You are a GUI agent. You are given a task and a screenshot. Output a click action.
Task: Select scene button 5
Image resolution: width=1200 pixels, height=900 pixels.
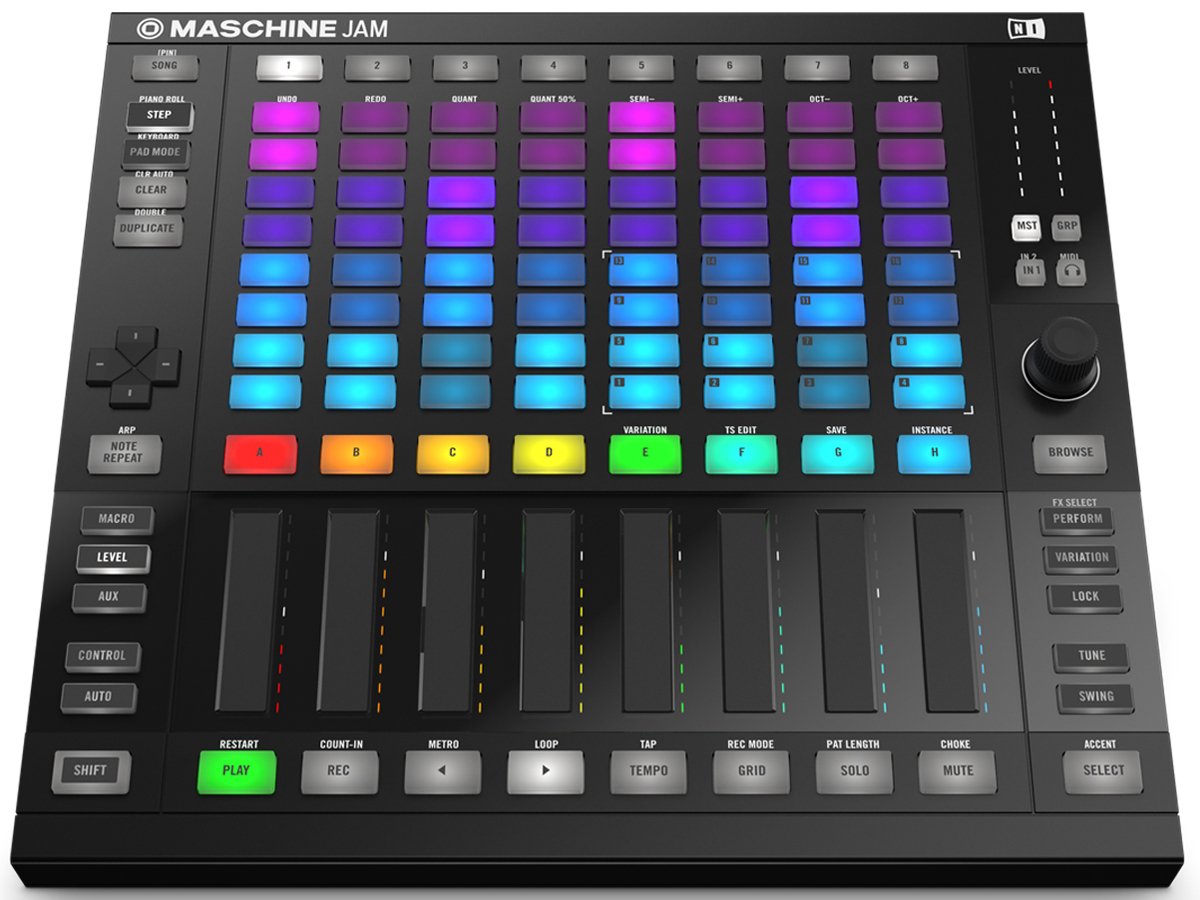[x=641, y=67]
